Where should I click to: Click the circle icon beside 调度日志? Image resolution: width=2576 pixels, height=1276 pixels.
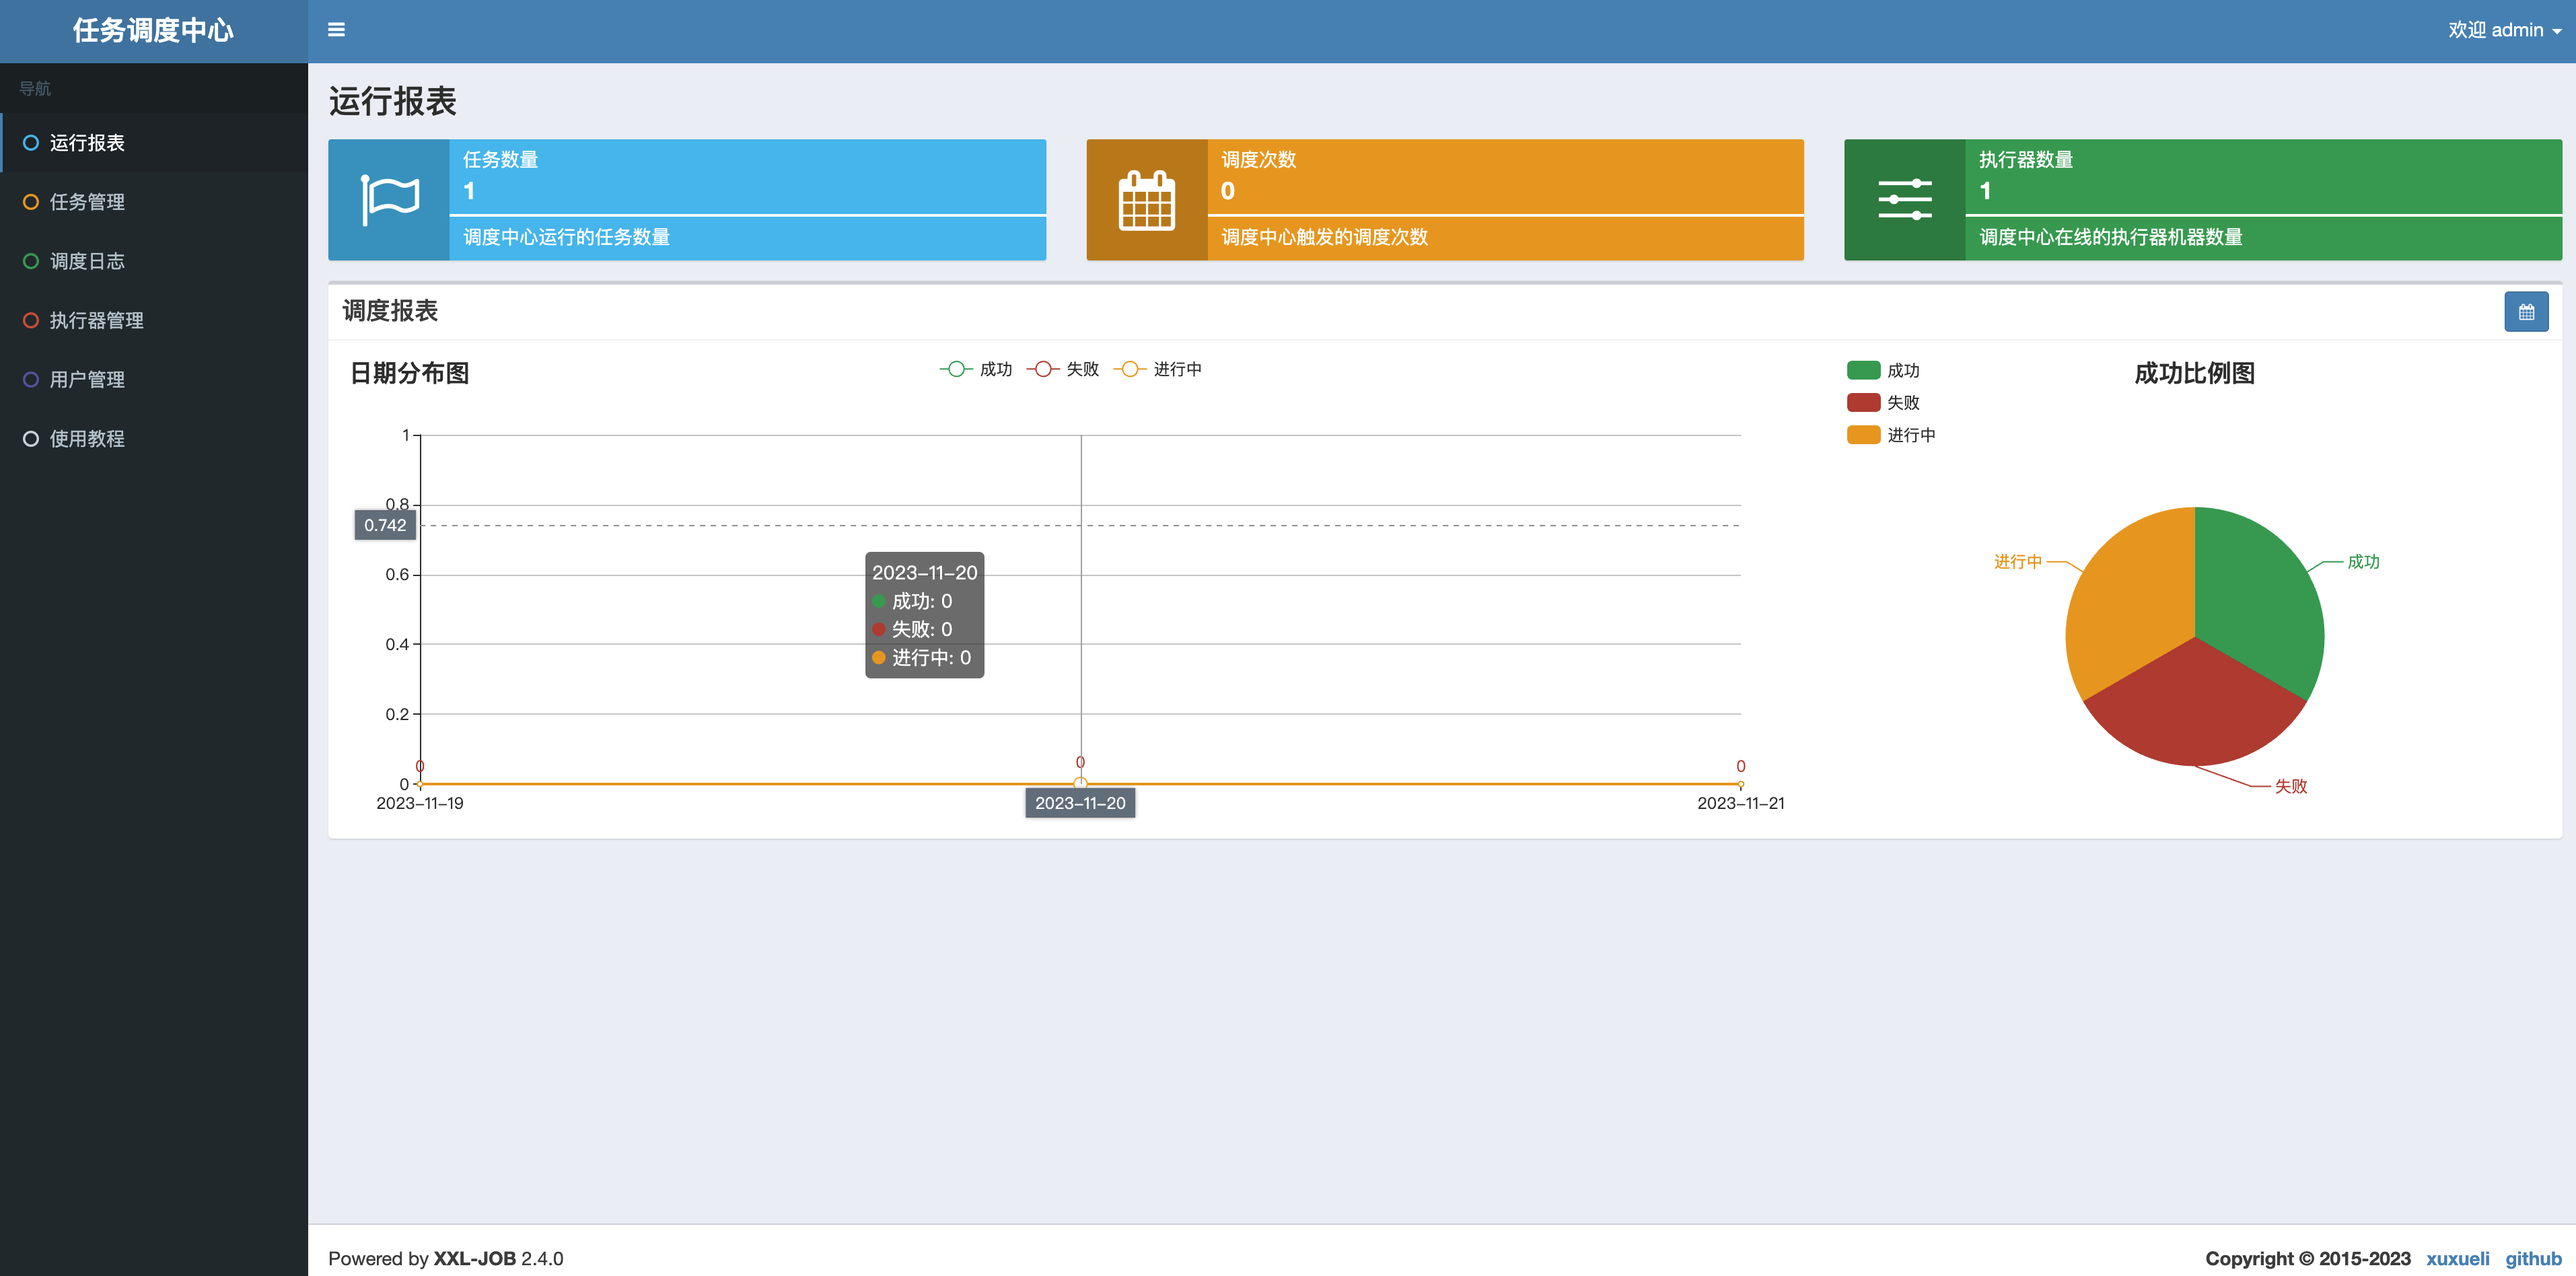31,261
